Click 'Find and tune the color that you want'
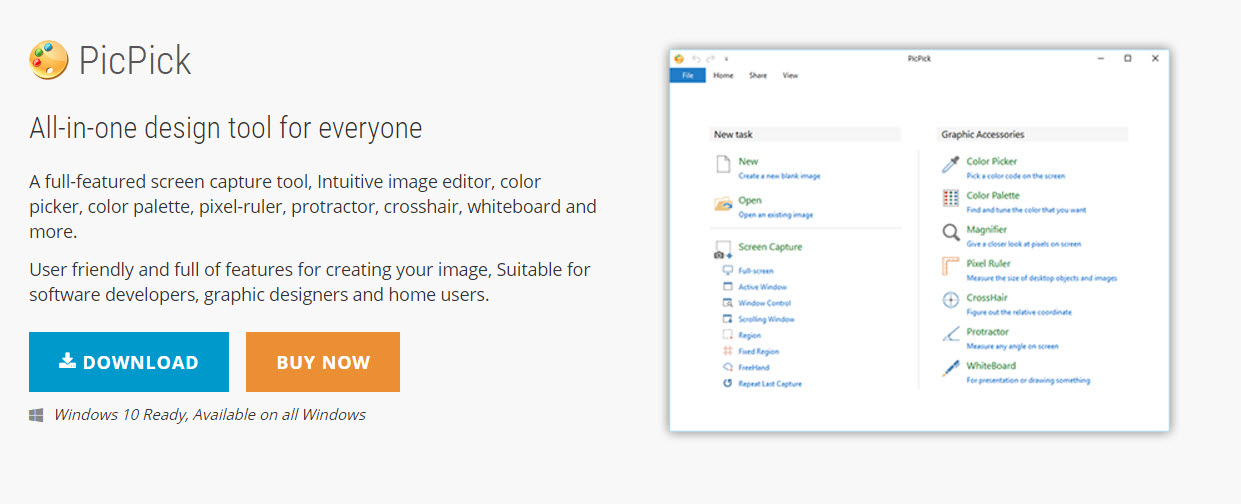This screenshot has height=504, width=1241. tap(1026, 210)
